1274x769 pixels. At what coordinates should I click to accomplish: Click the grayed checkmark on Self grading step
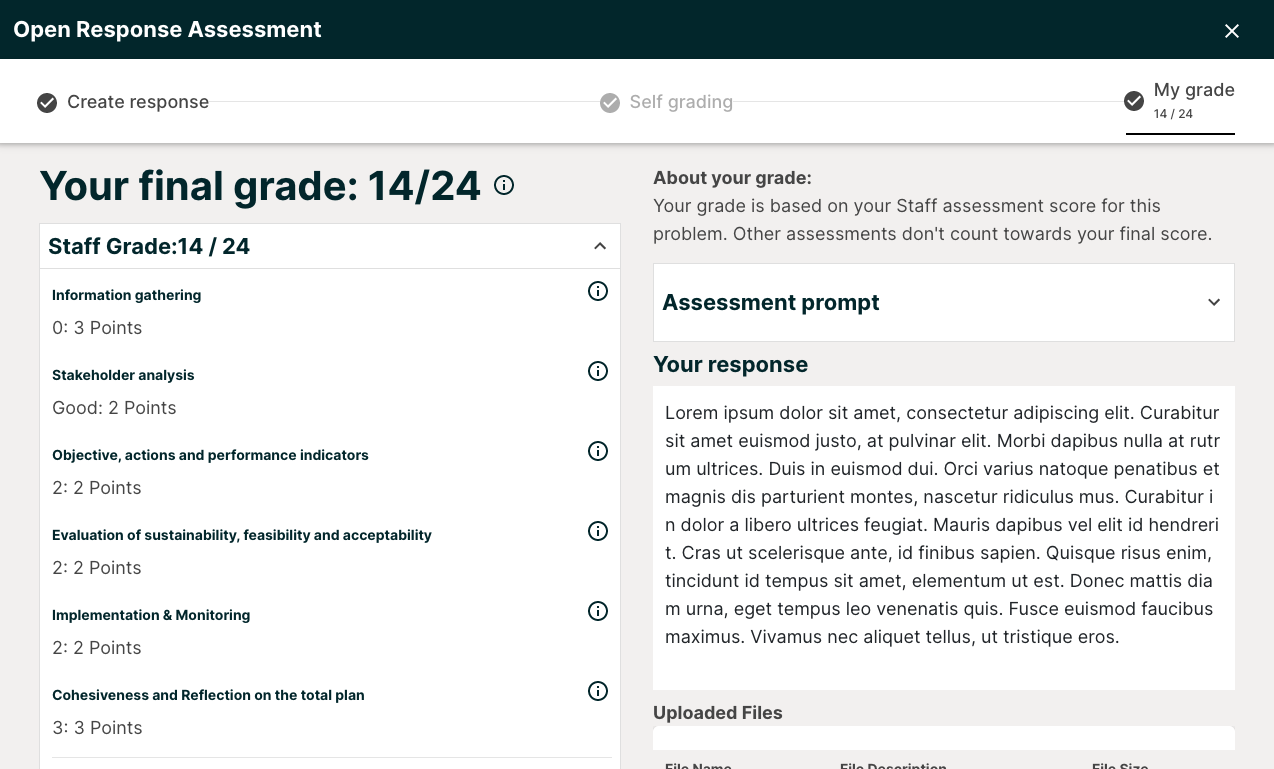click(x=610, y=102)
